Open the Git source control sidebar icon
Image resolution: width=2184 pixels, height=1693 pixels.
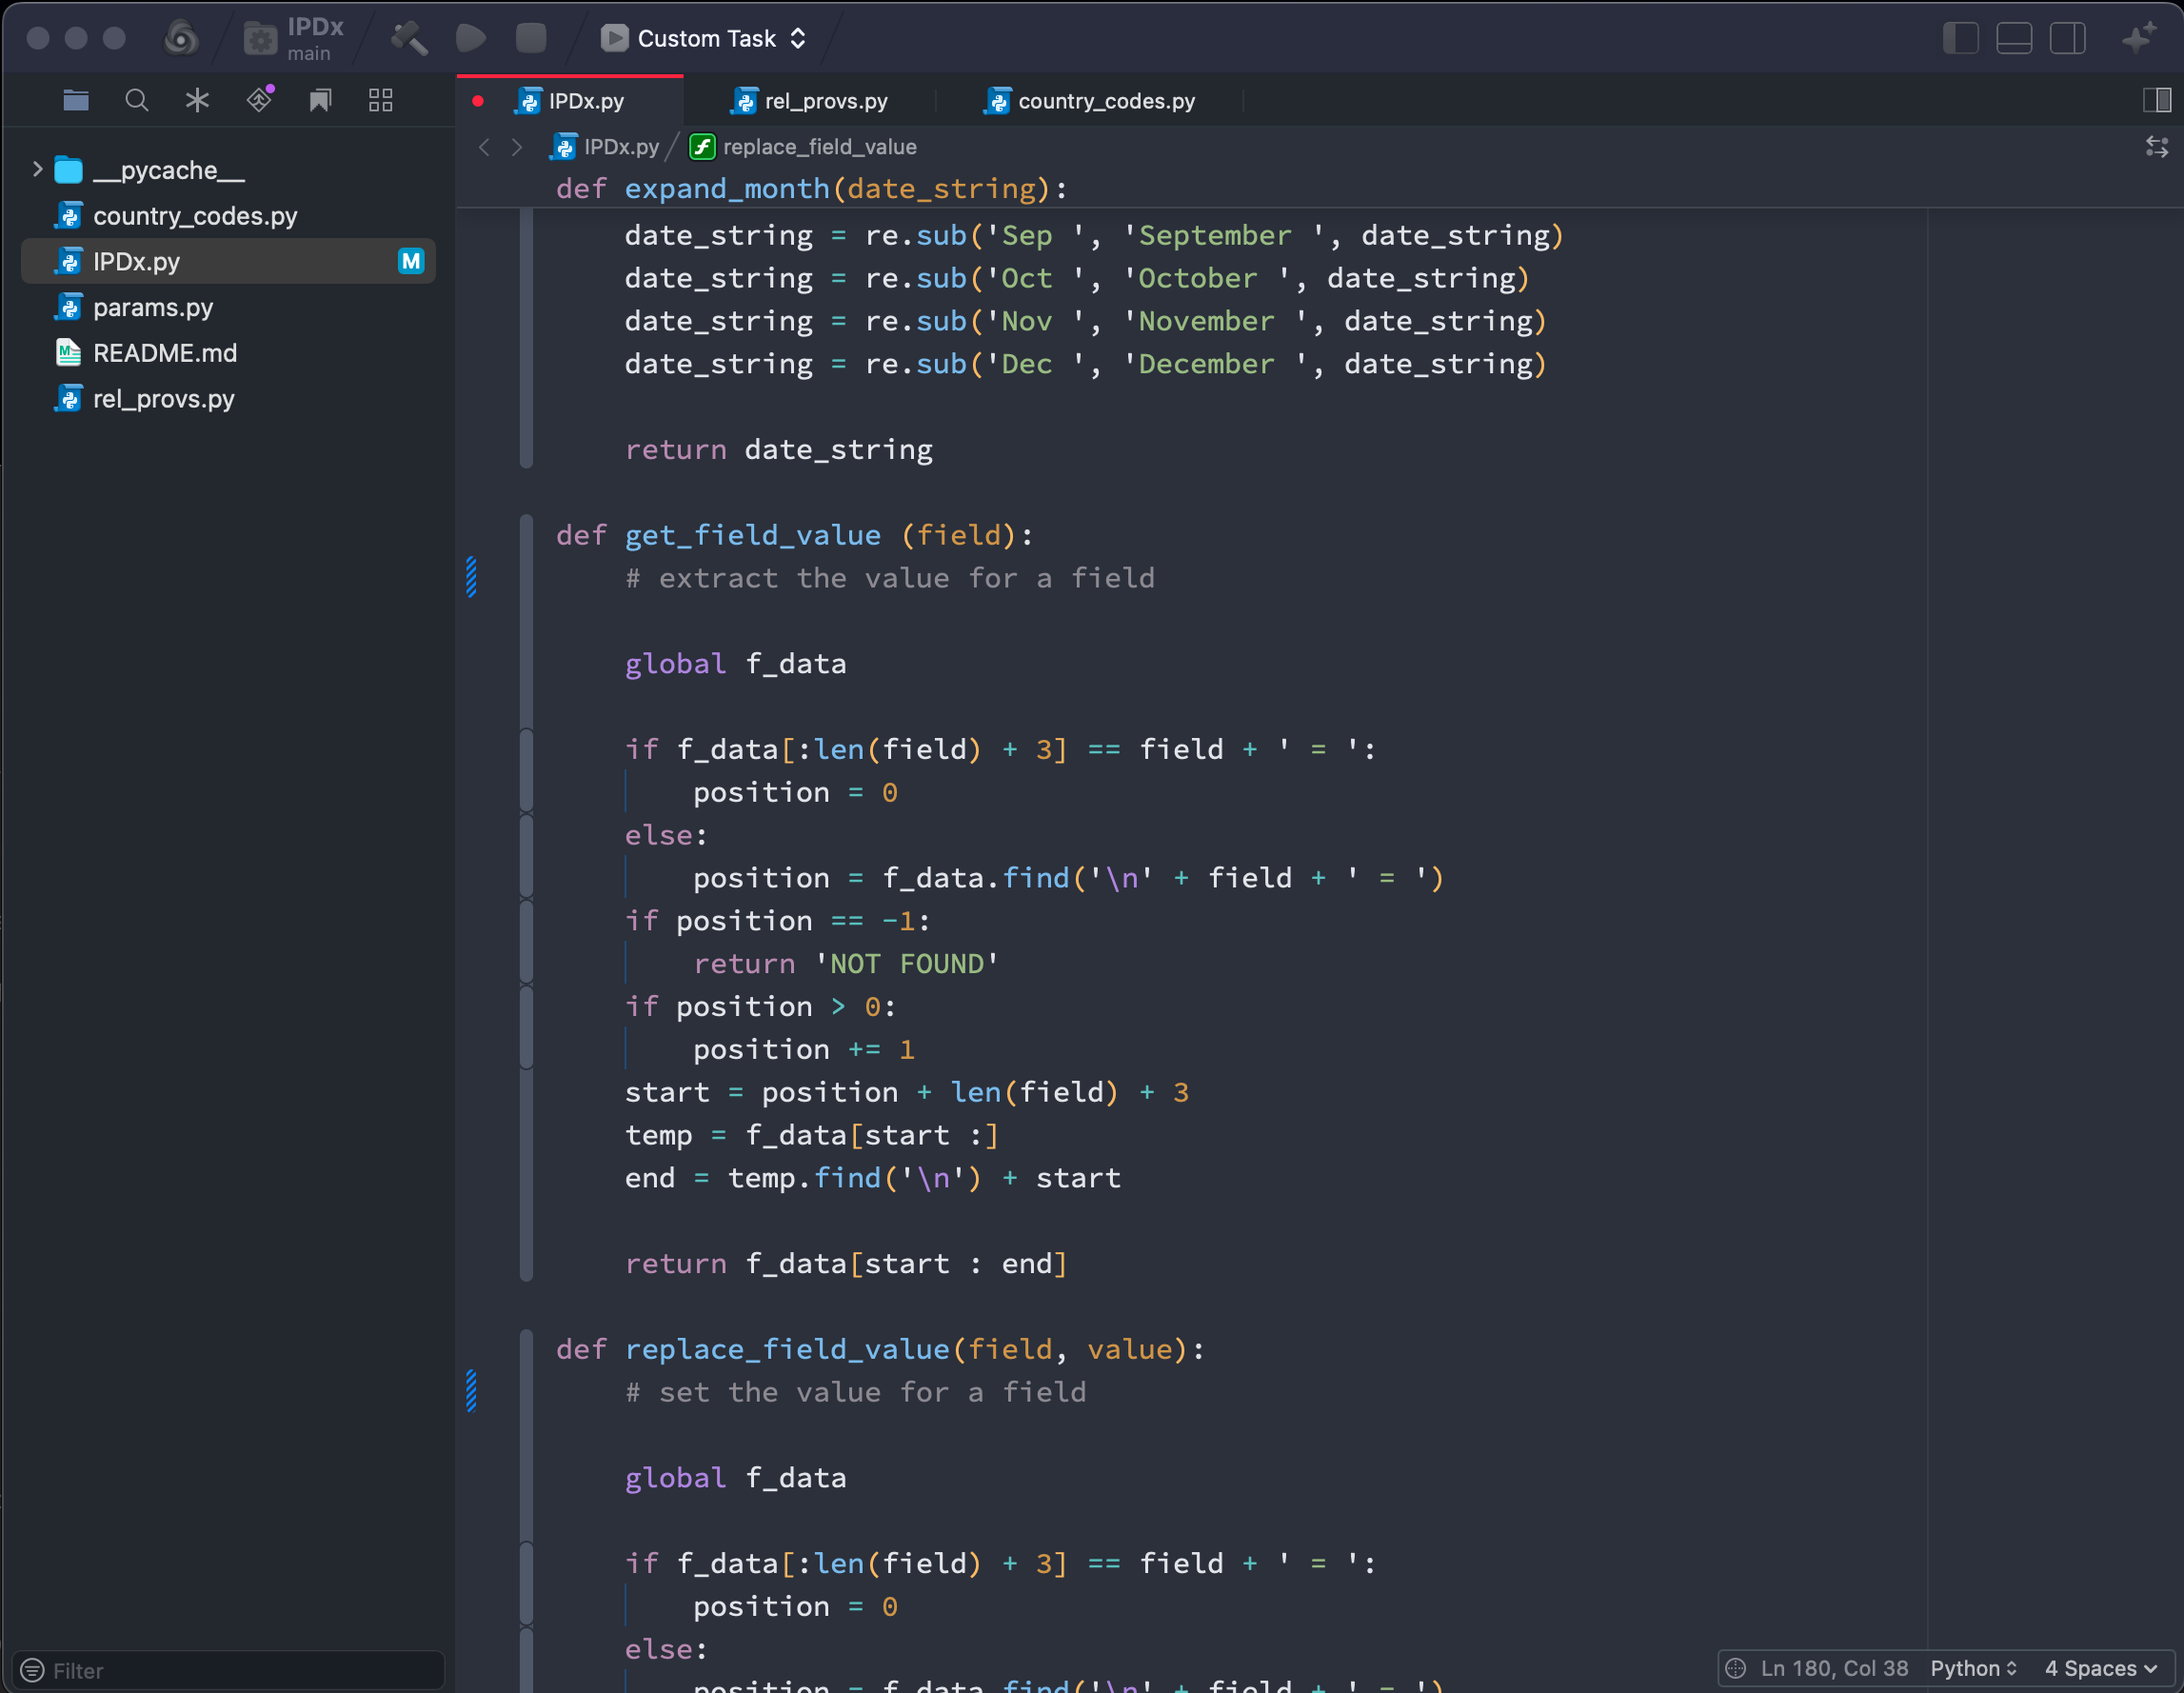coord(260,100)
